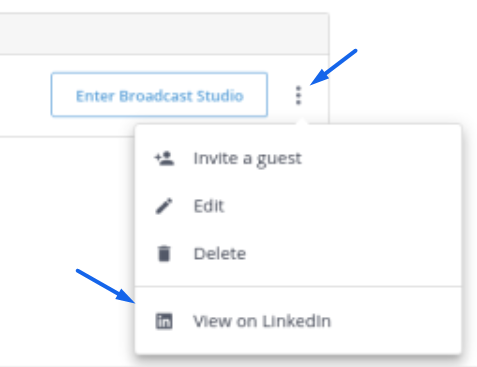Choose the Edit text in the dropdown
The height and width of the screenshot is (367, 477).
[x=209, y=206]
